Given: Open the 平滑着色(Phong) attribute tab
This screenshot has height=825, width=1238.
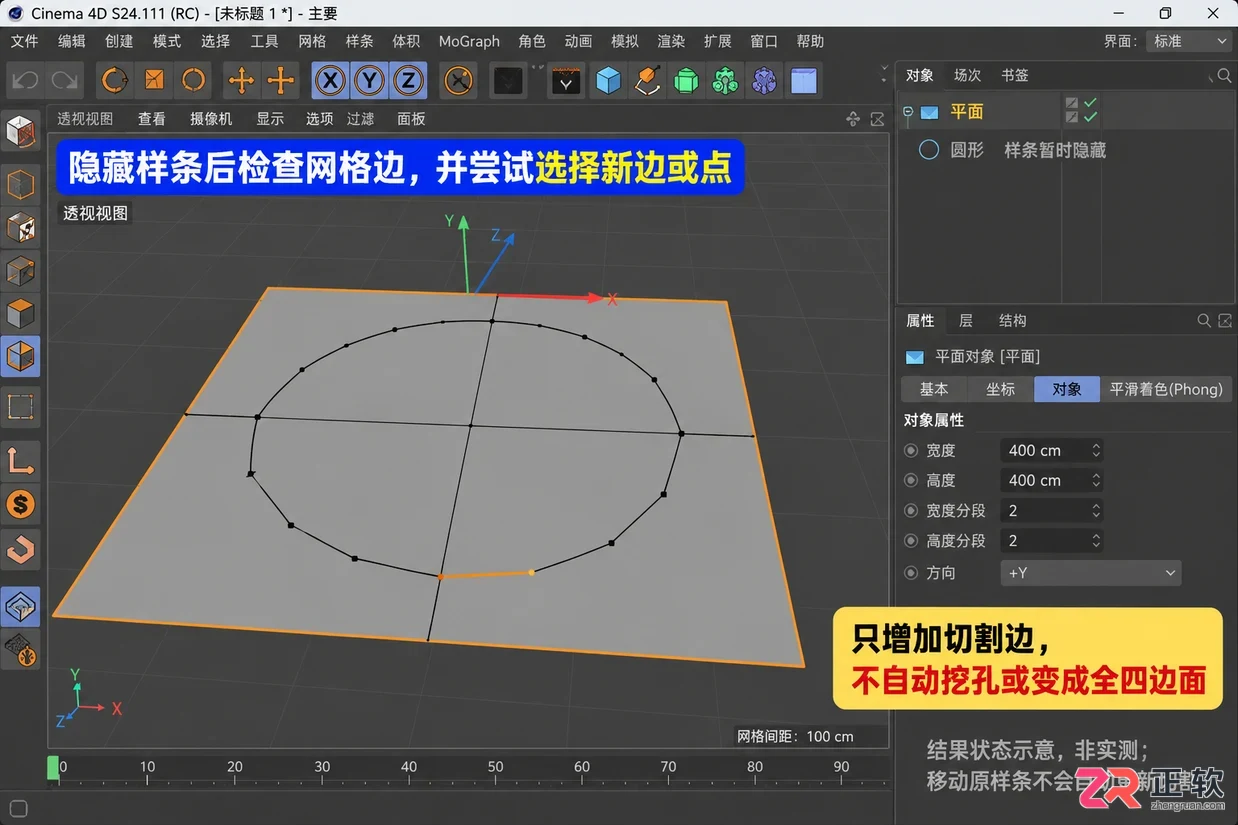Looking at the screenshot, I should (1166, 389).
